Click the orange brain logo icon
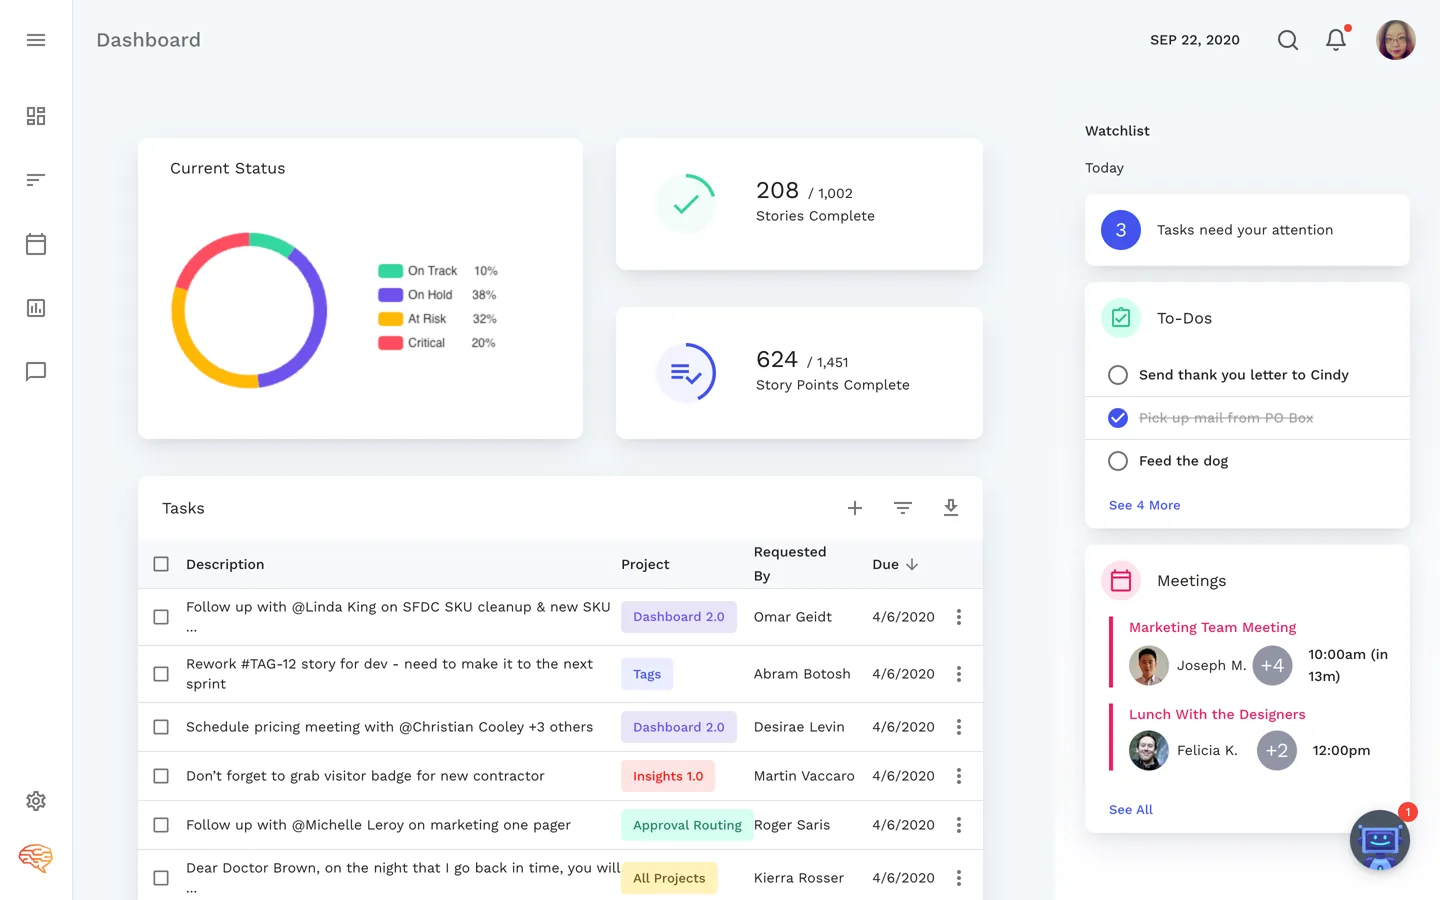Viewport: 1440px width, 900px height. 36,858
